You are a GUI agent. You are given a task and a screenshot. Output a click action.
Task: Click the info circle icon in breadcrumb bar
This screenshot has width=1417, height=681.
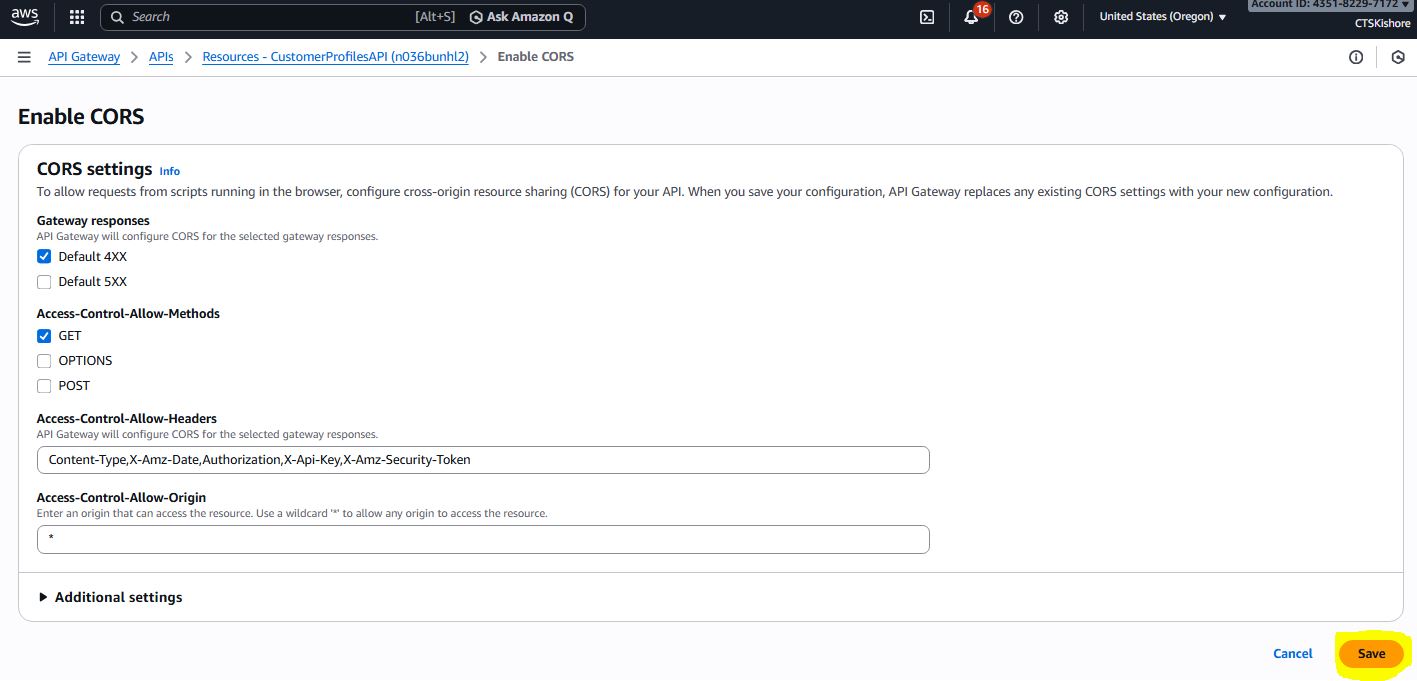(1356, 57)
